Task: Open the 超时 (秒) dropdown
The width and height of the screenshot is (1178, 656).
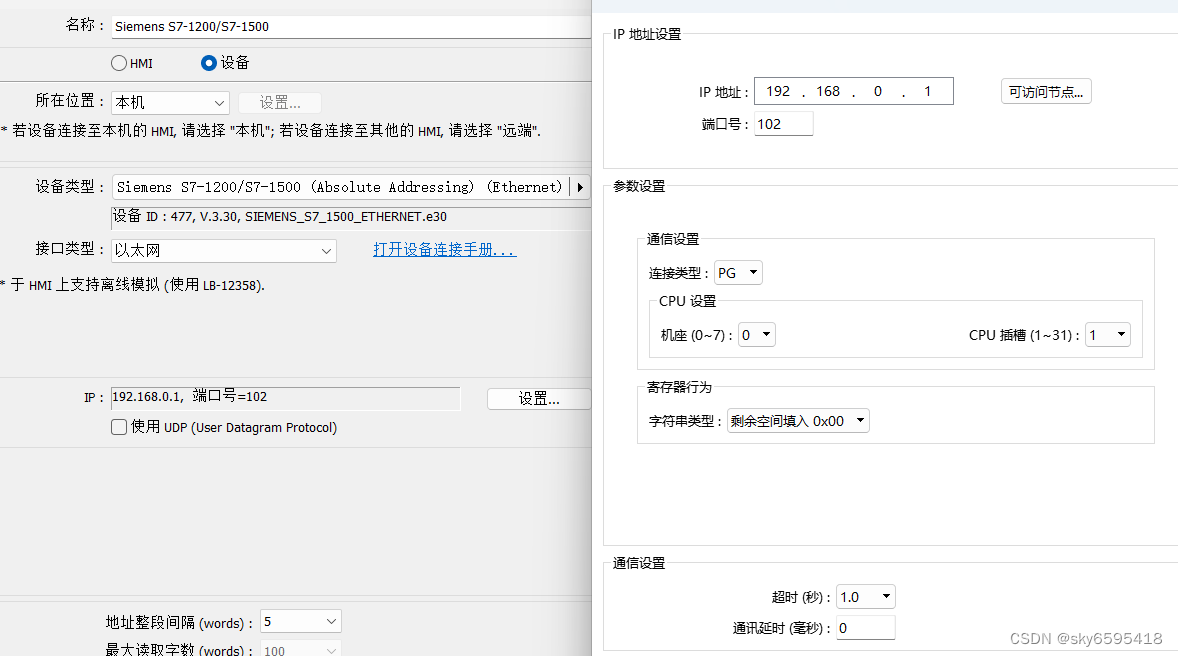Action: tap(866, 597)
